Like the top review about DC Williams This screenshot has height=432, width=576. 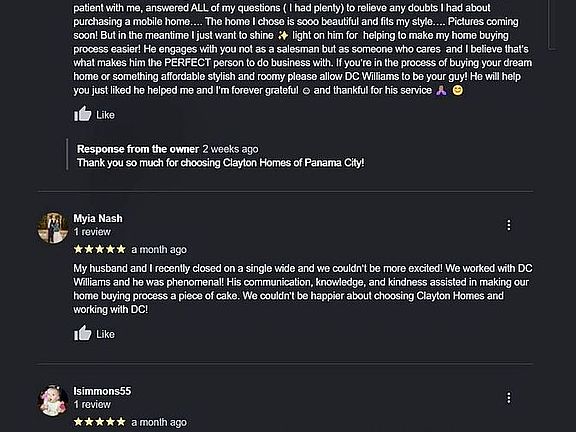point(94,114)
